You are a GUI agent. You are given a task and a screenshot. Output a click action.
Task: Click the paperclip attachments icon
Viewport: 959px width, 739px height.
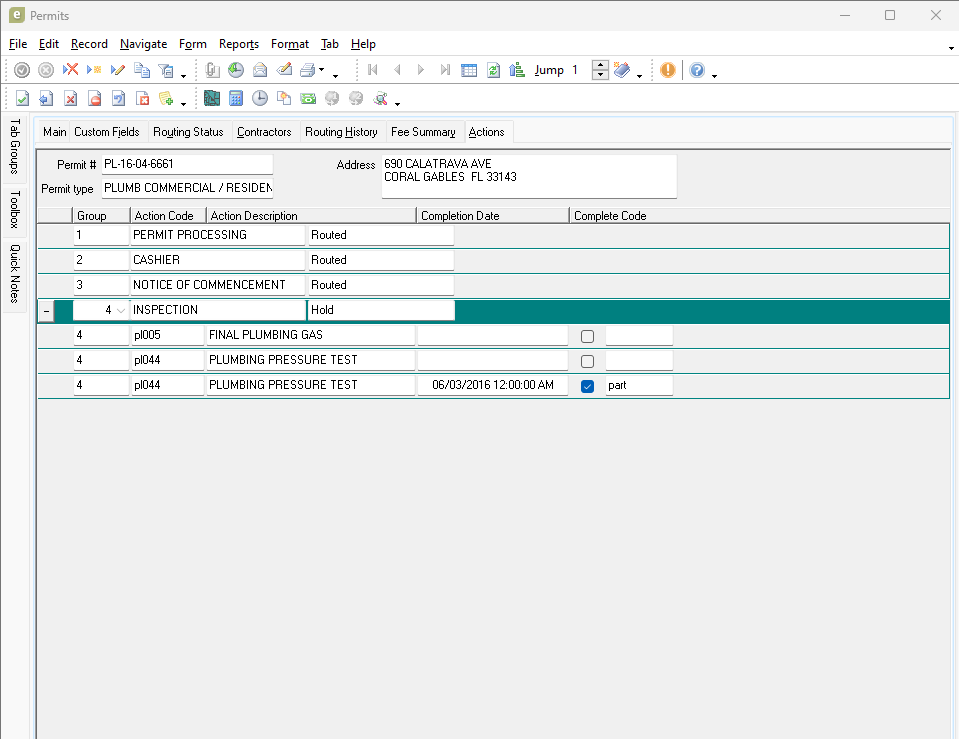click(x=212, y=70)
